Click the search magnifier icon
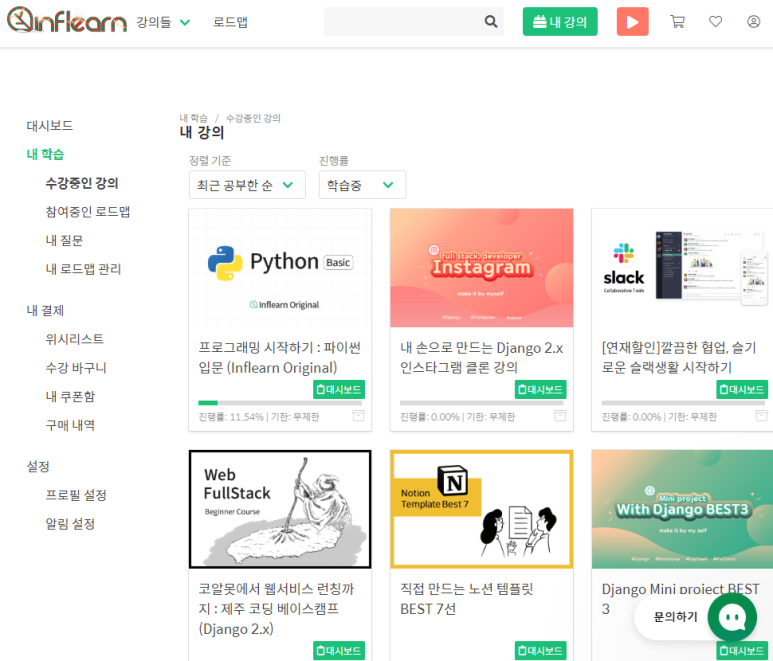The height and width of the screenshot is (661, 773). tap(491, 21)
